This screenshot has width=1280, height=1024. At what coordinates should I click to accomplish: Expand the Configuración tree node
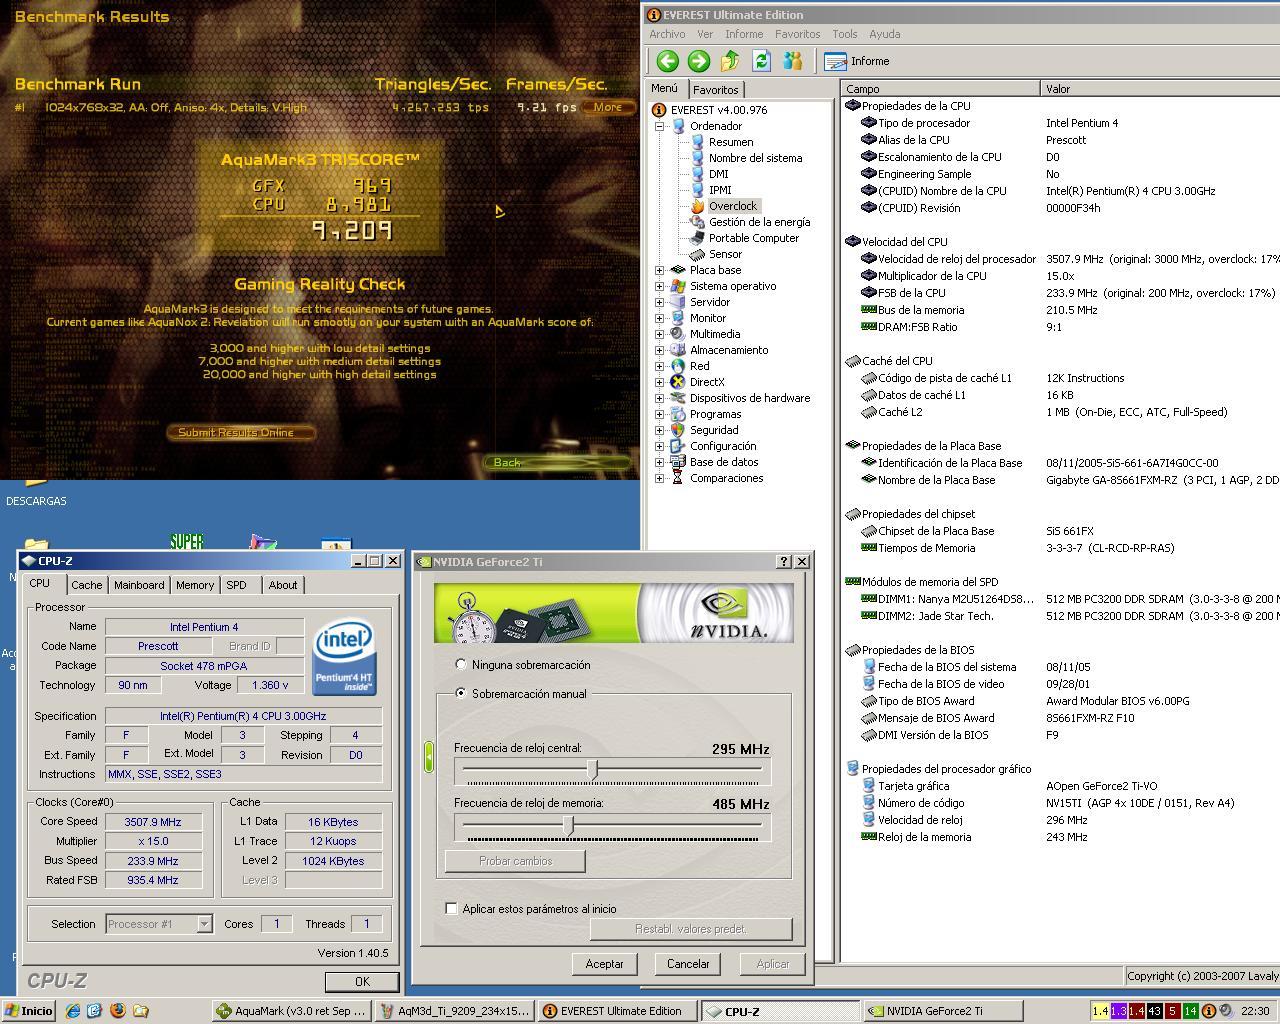(x=660, y=446)
